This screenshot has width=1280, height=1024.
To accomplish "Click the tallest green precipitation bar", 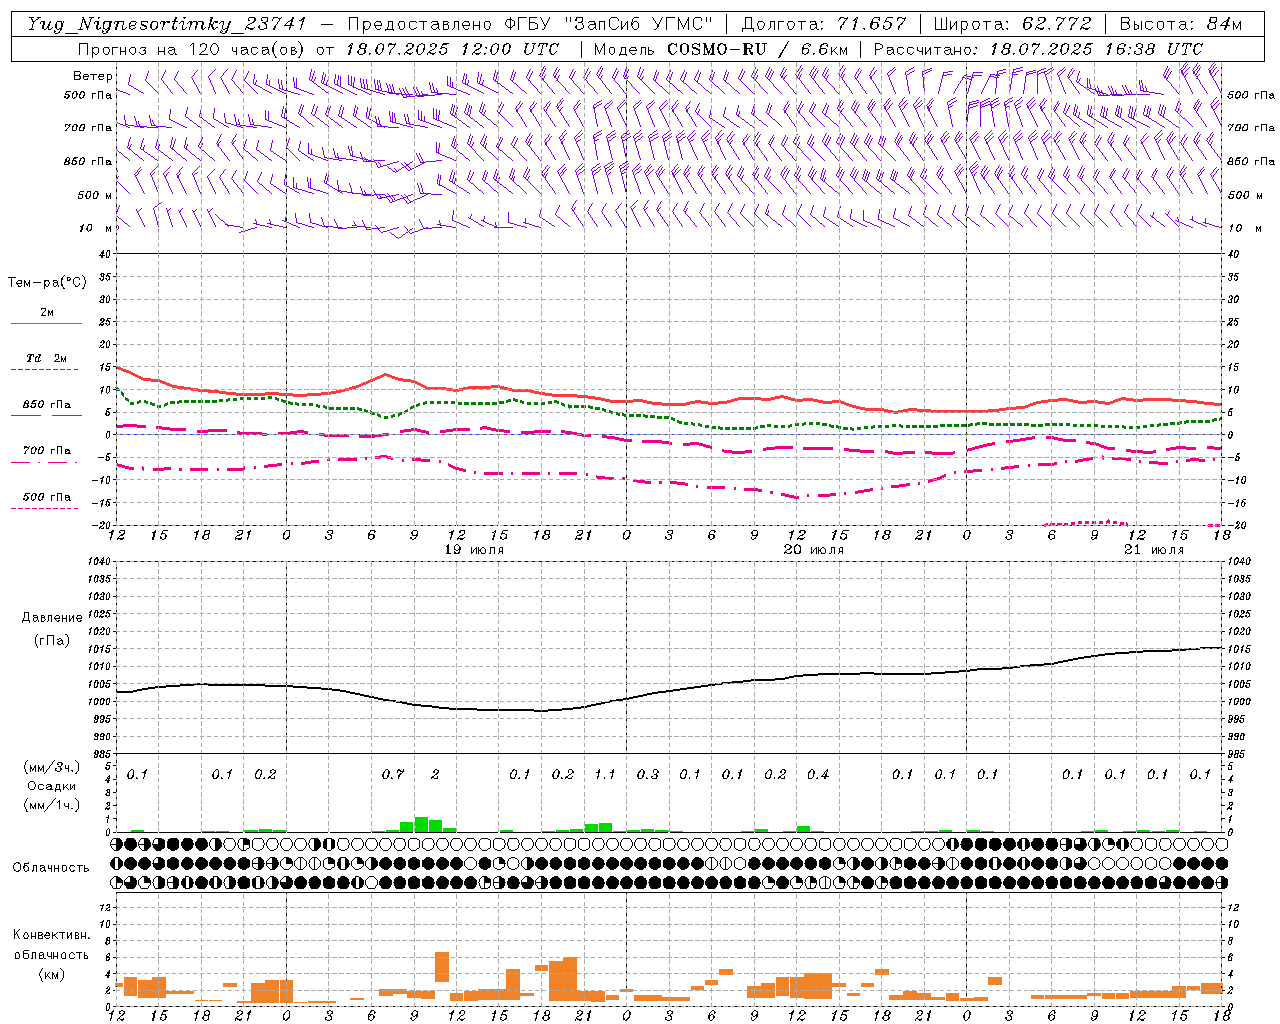I will [x=421, y=825].
